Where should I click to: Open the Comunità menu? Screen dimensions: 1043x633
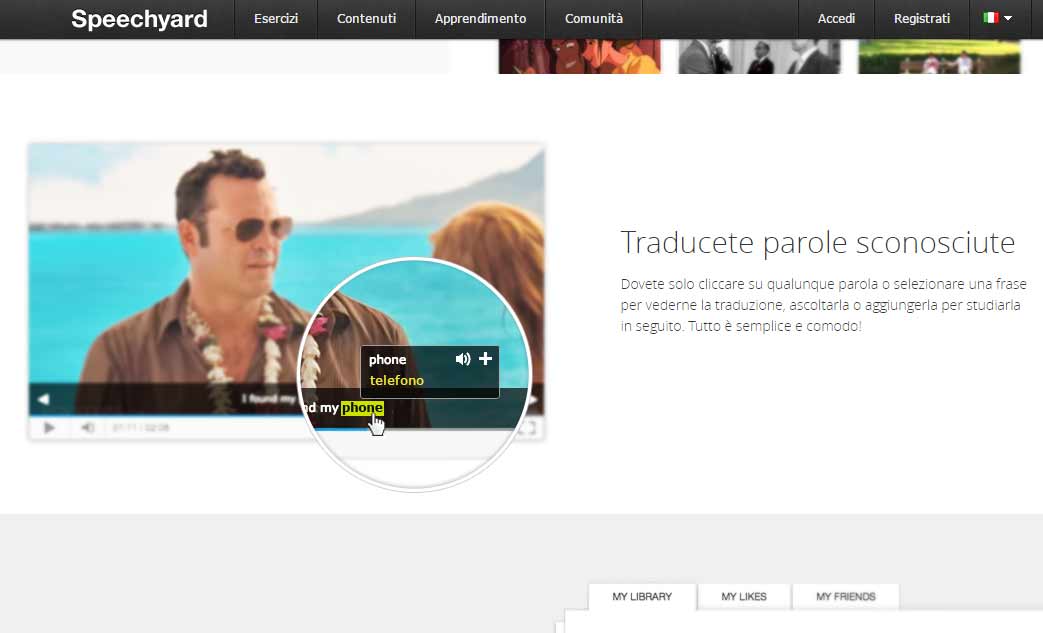tap(594, 19)
